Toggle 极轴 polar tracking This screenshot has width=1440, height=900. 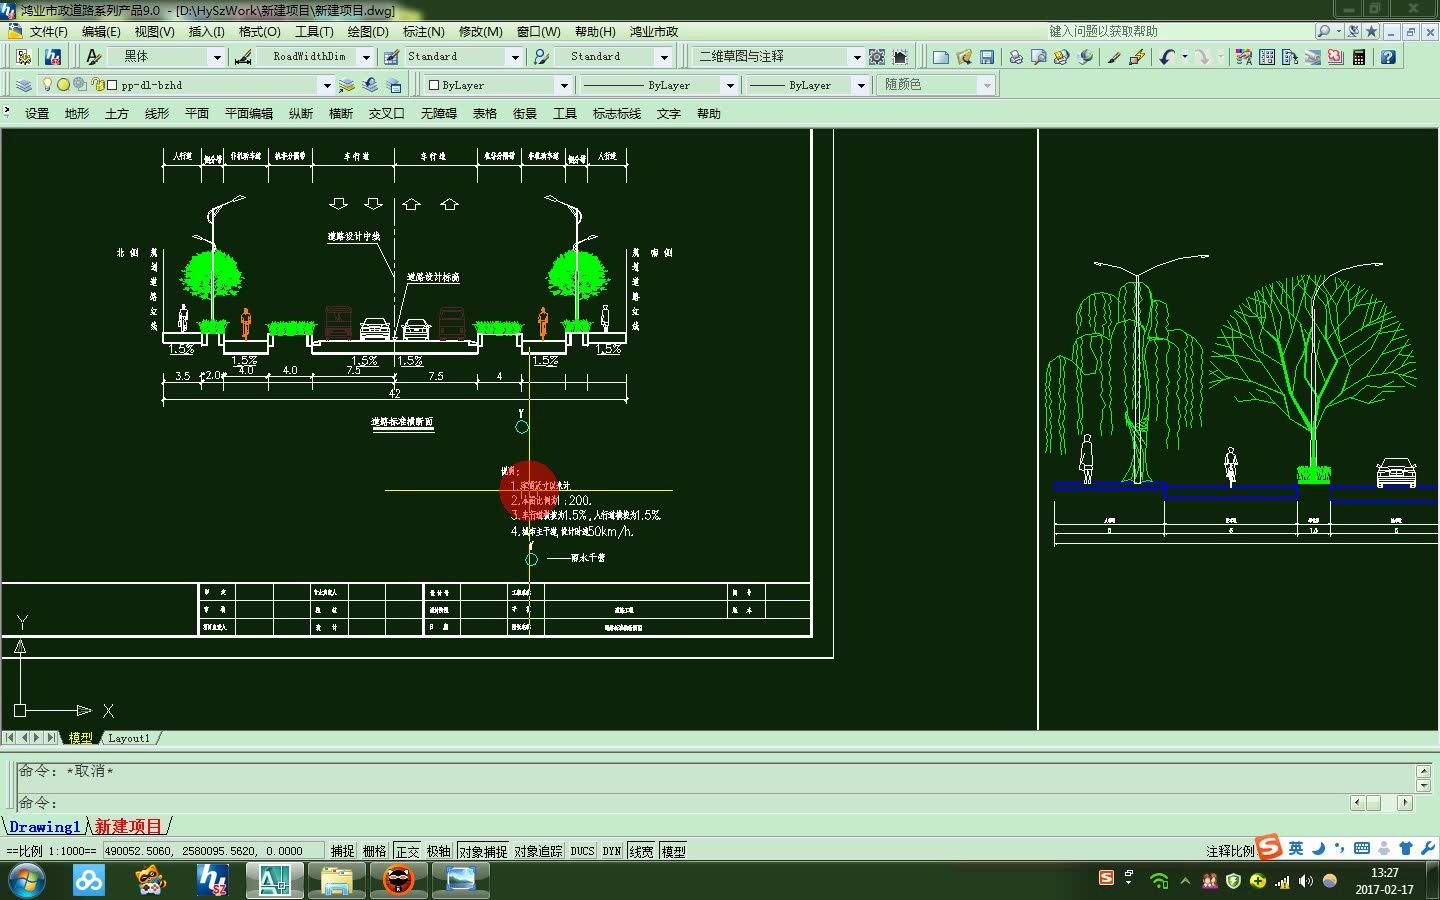439,851
